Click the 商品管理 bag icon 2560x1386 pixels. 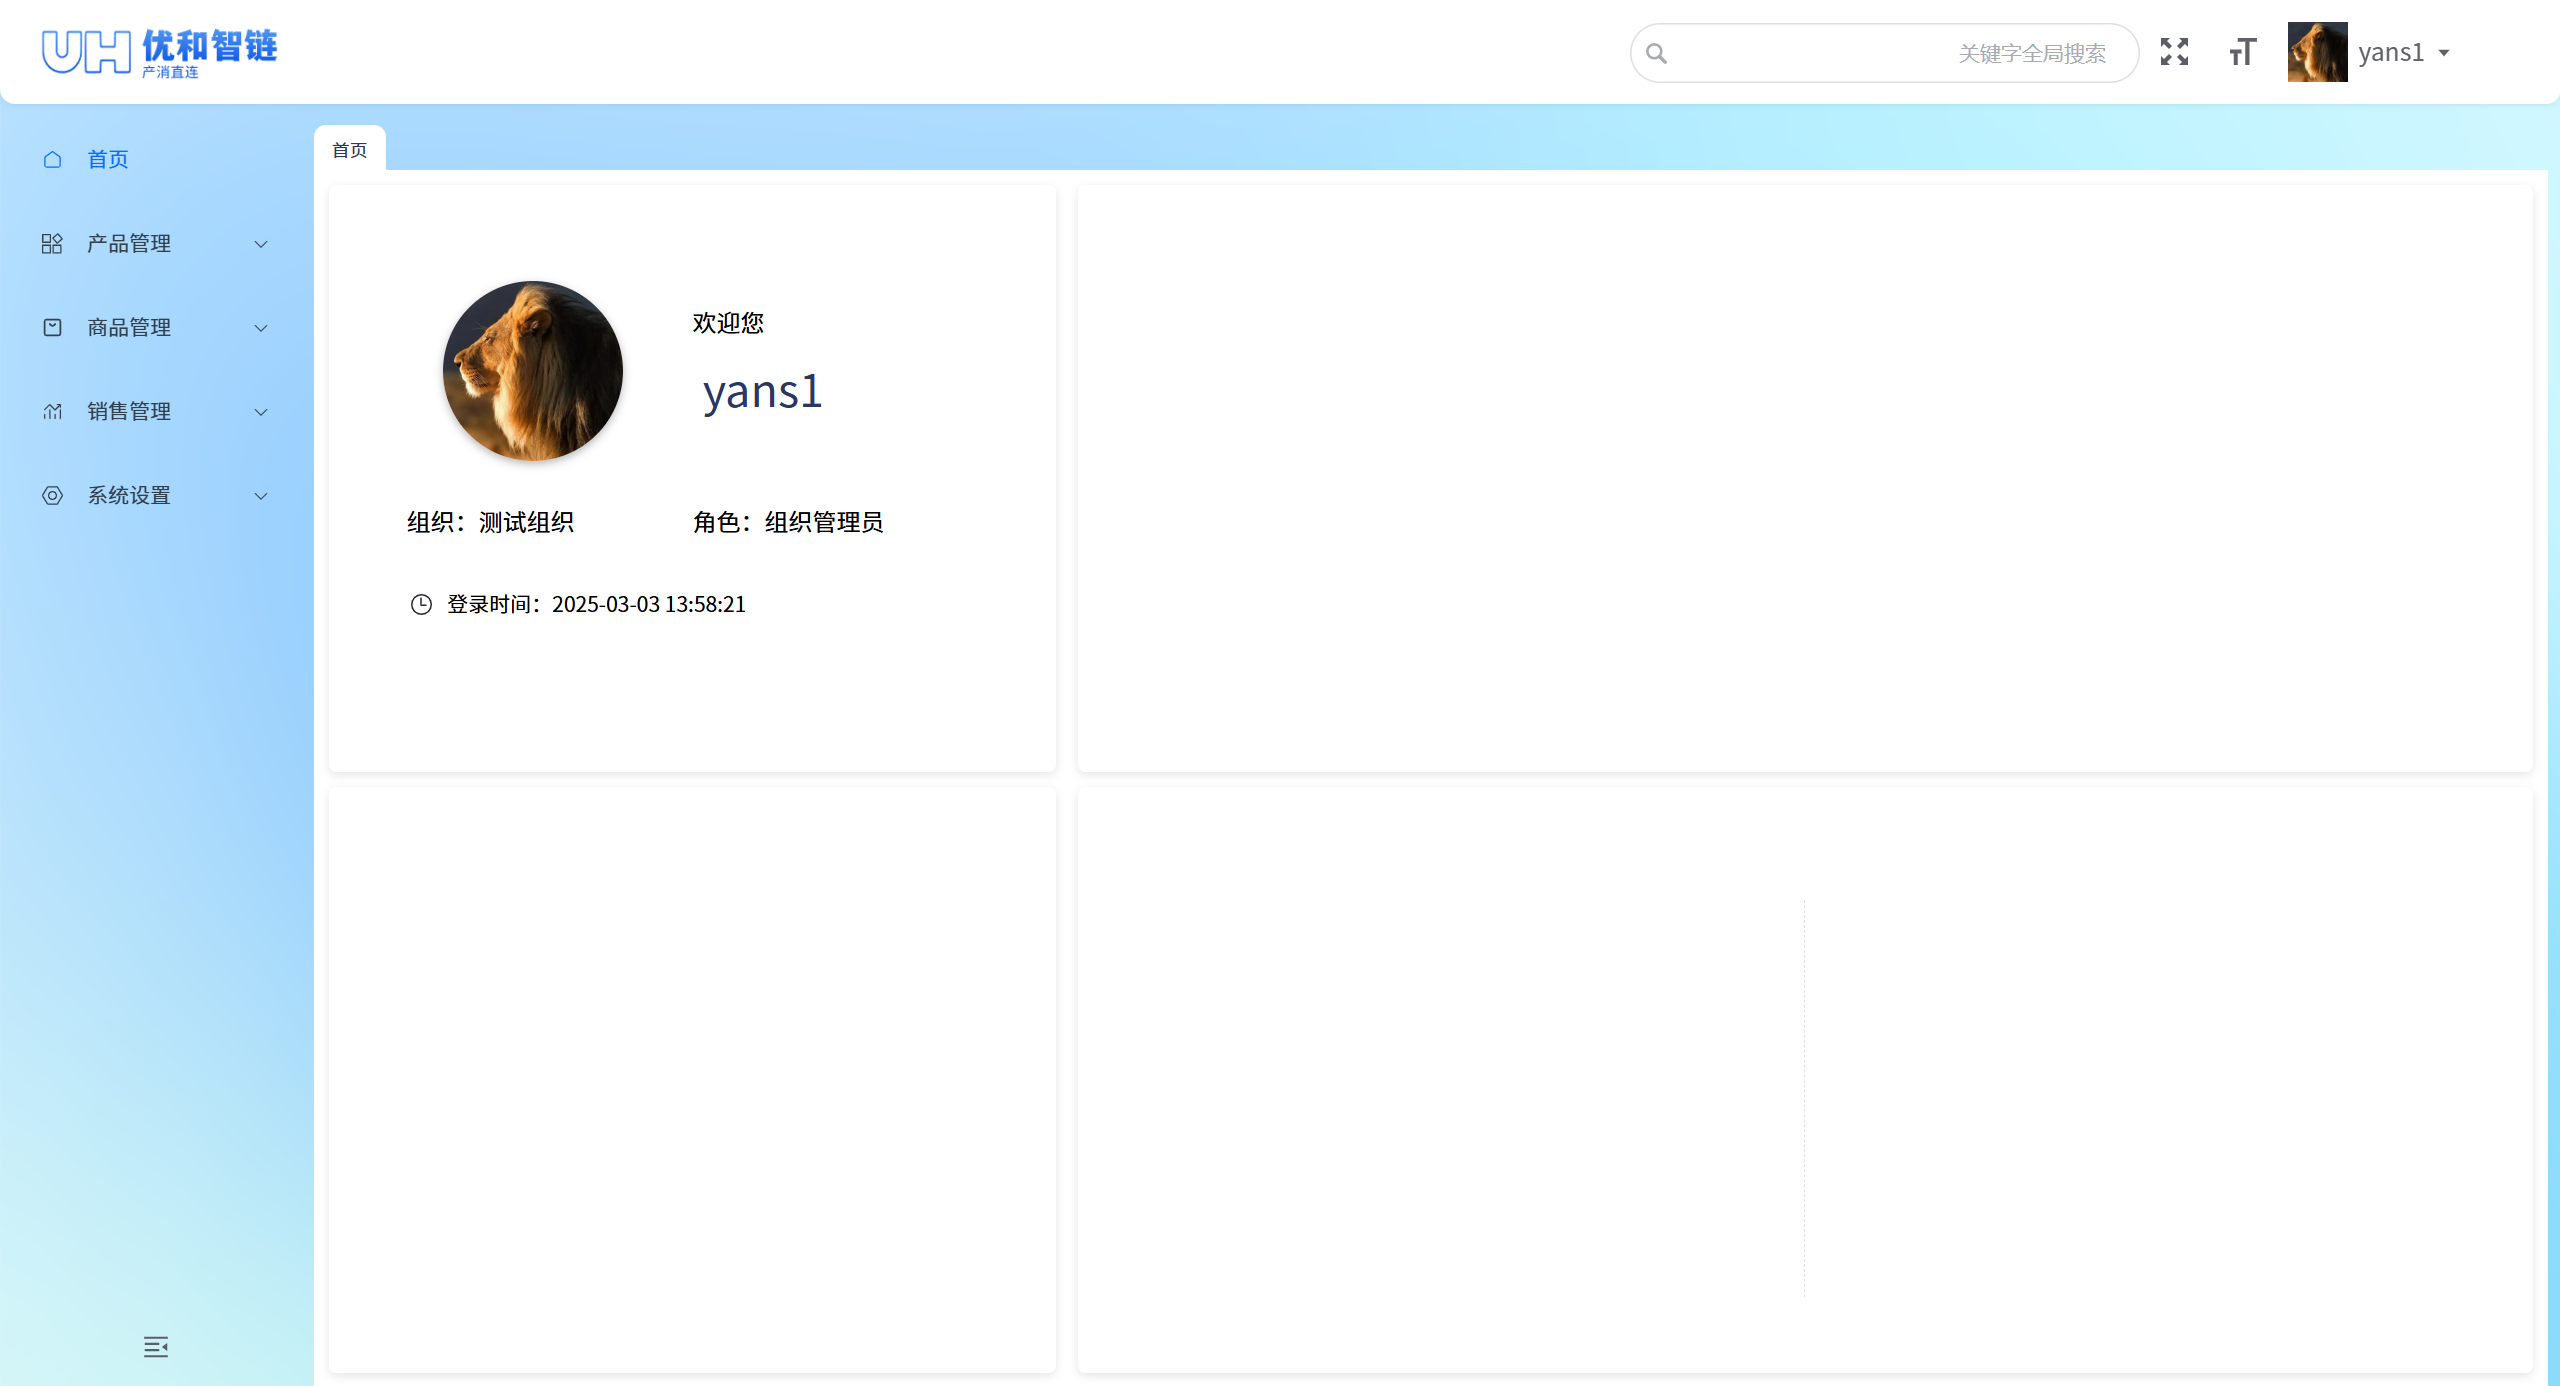coord(53,328)
